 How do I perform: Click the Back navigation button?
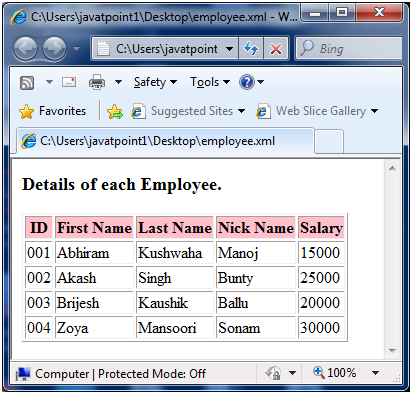pos(26,49)
